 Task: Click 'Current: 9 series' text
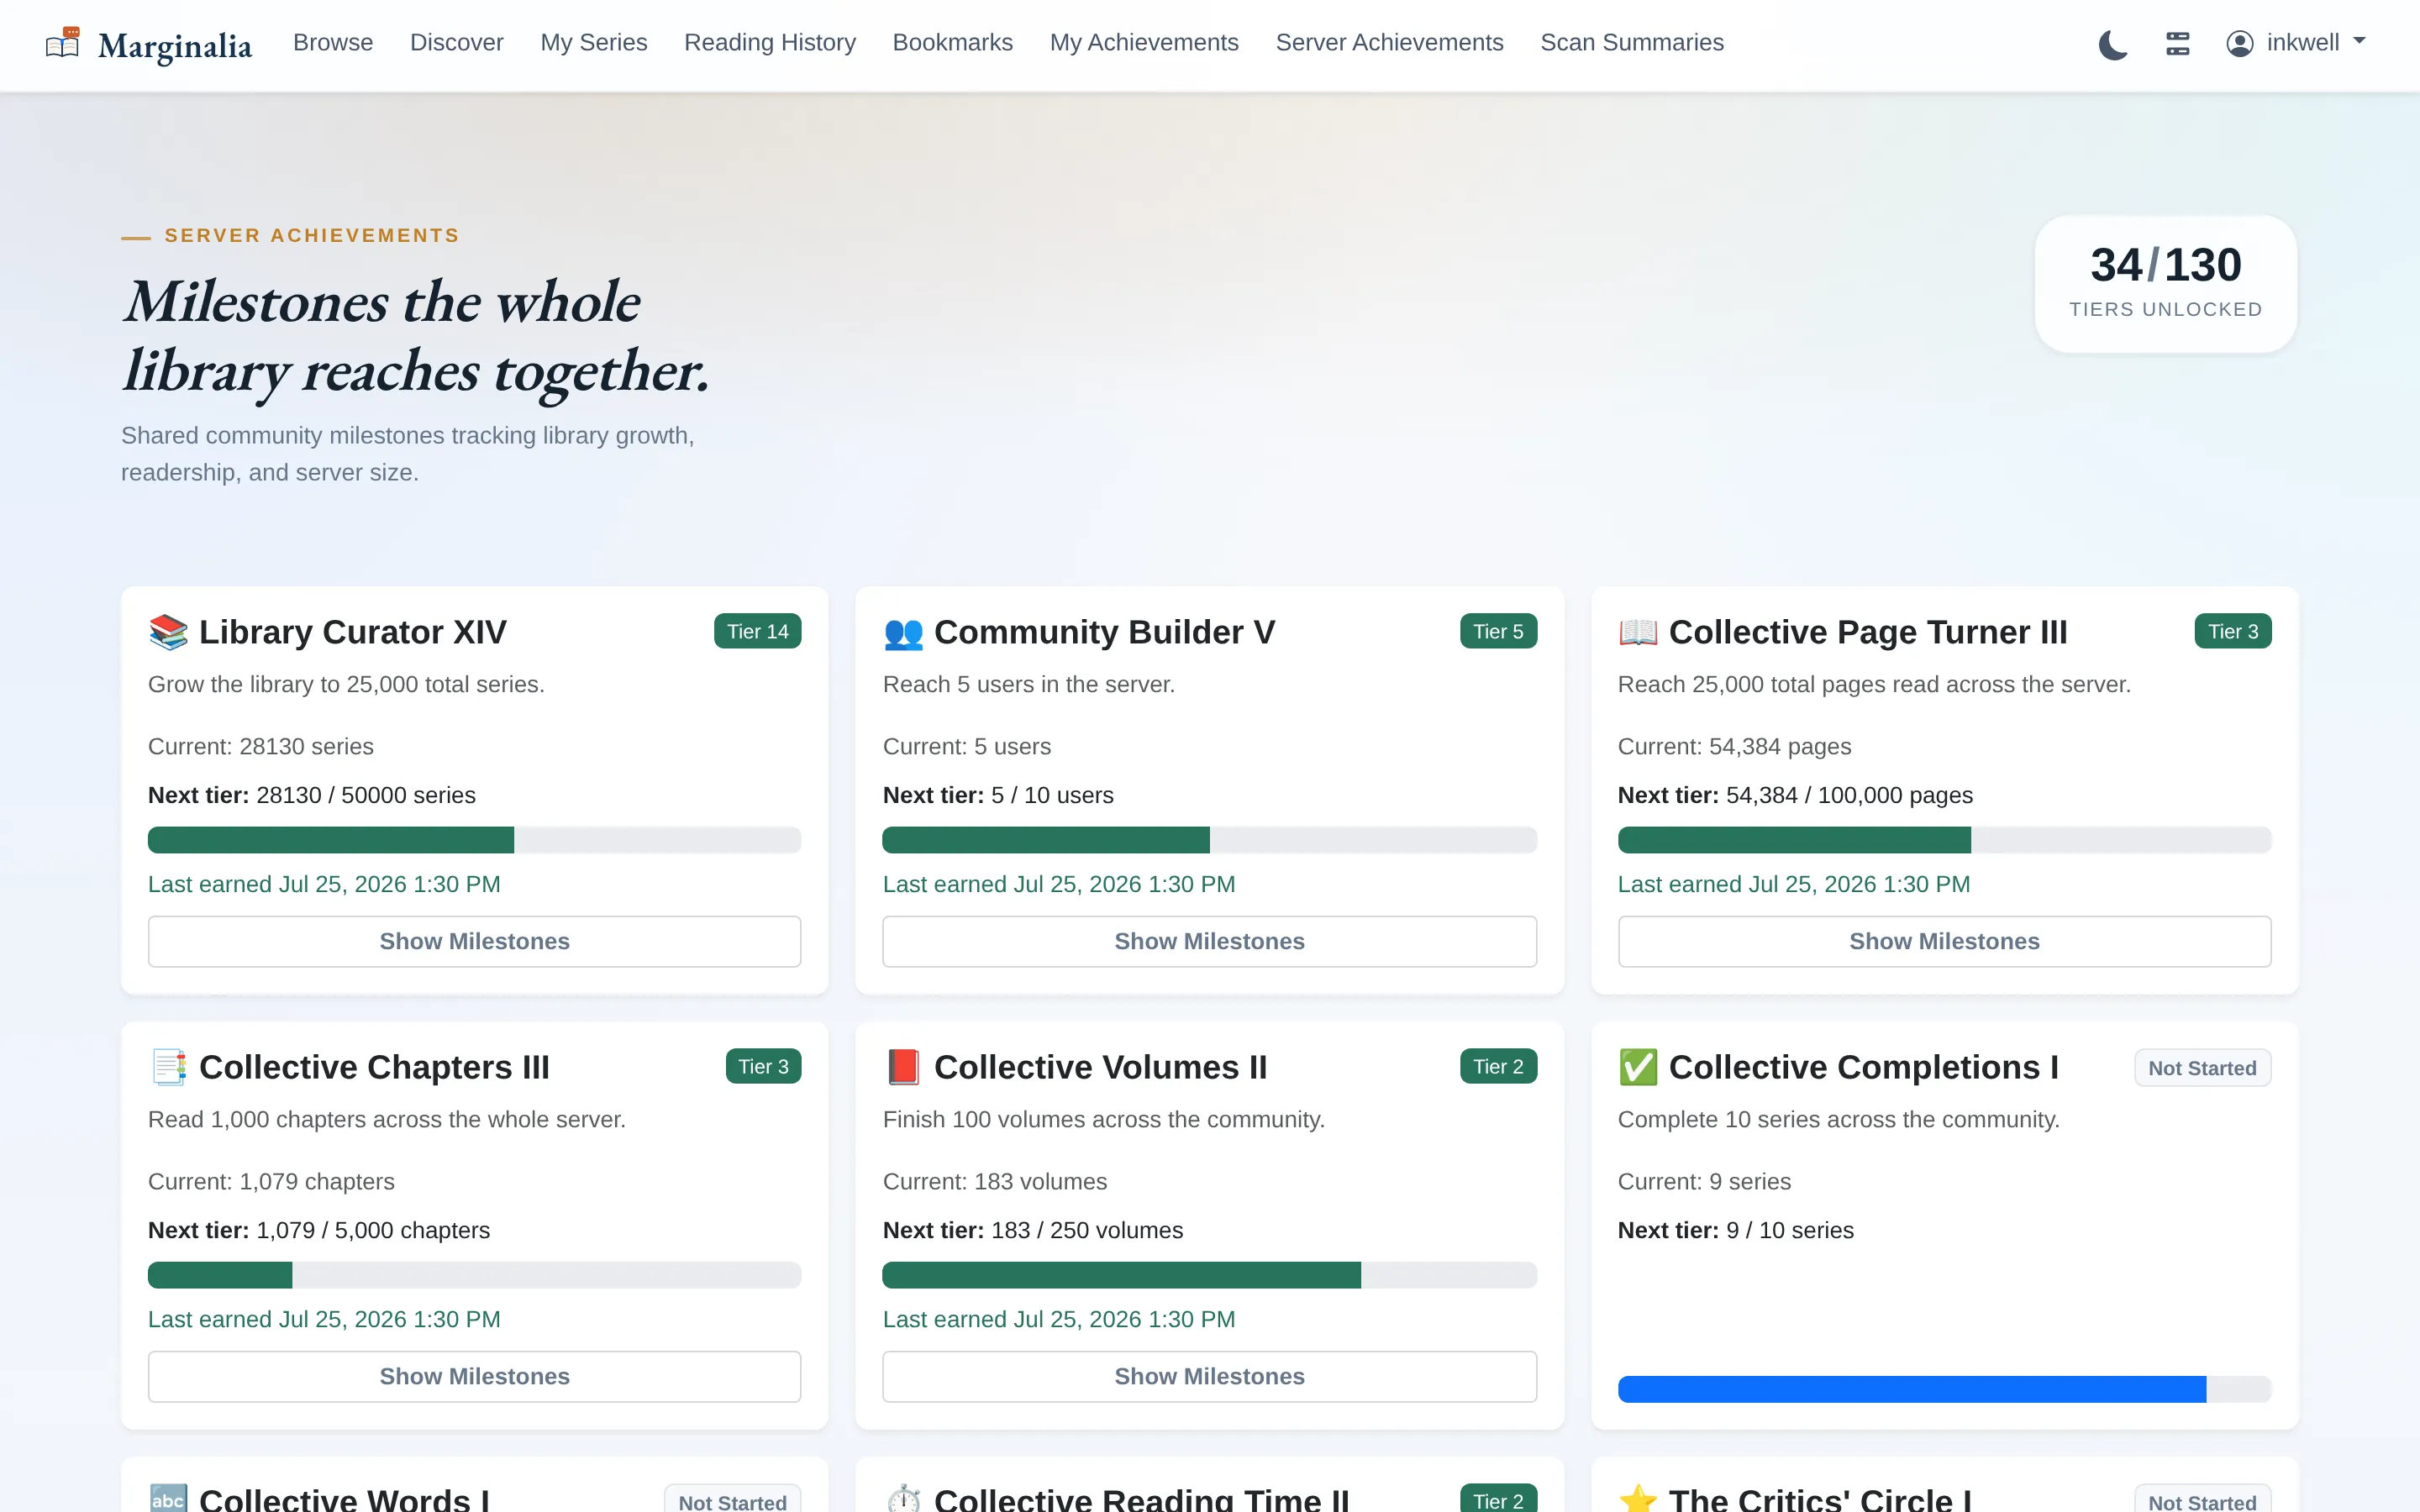click(1704, 1182)
